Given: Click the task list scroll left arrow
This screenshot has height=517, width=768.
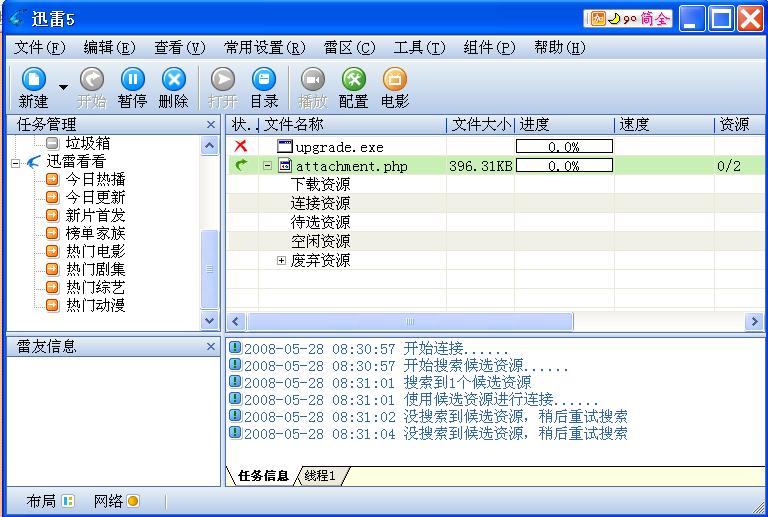Looking at the screenshot, I should tap(236, 322).
